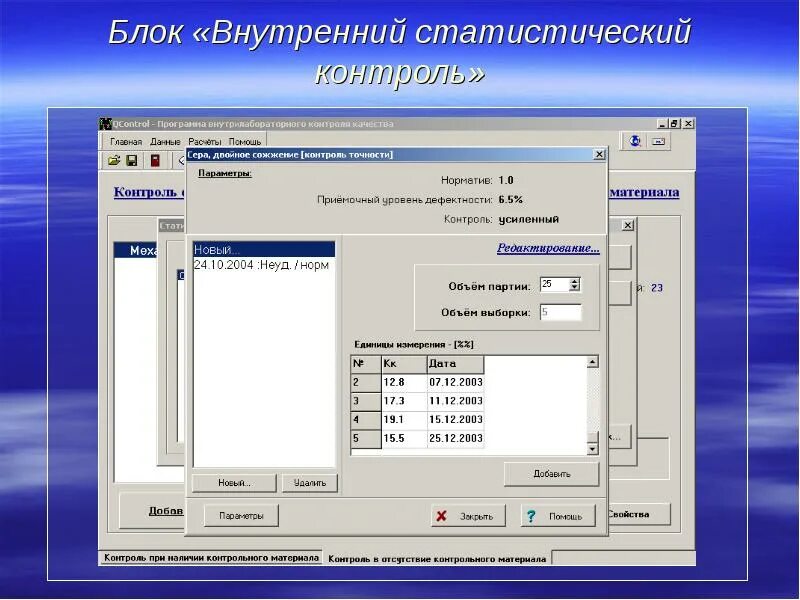
Task: Select the date cell 15.12.2003
Action: pos(455,420)
